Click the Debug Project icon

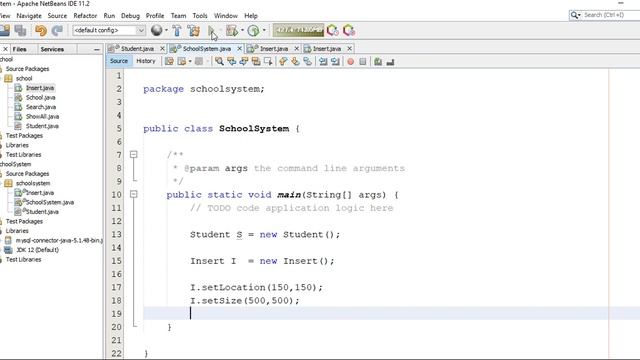[231, 31]
